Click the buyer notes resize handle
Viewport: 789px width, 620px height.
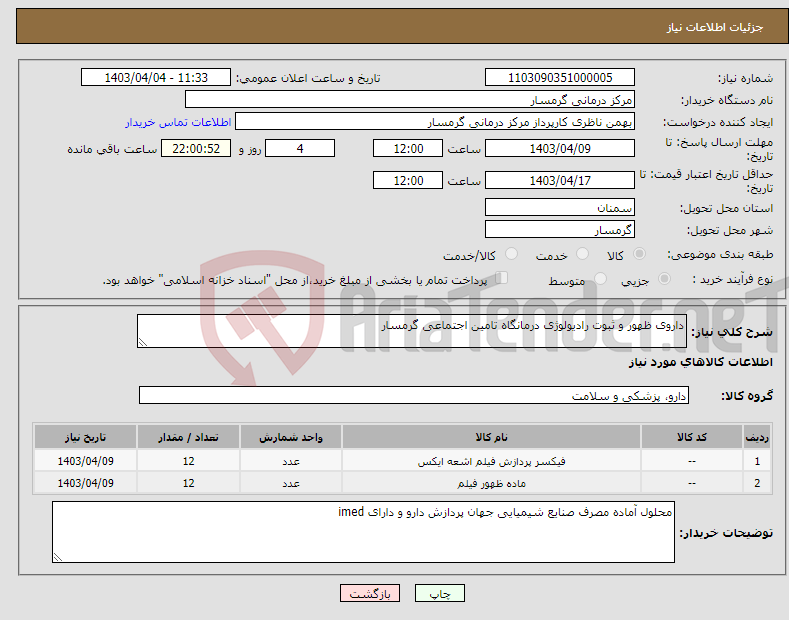pyautogui.click(x=58, y=557)
